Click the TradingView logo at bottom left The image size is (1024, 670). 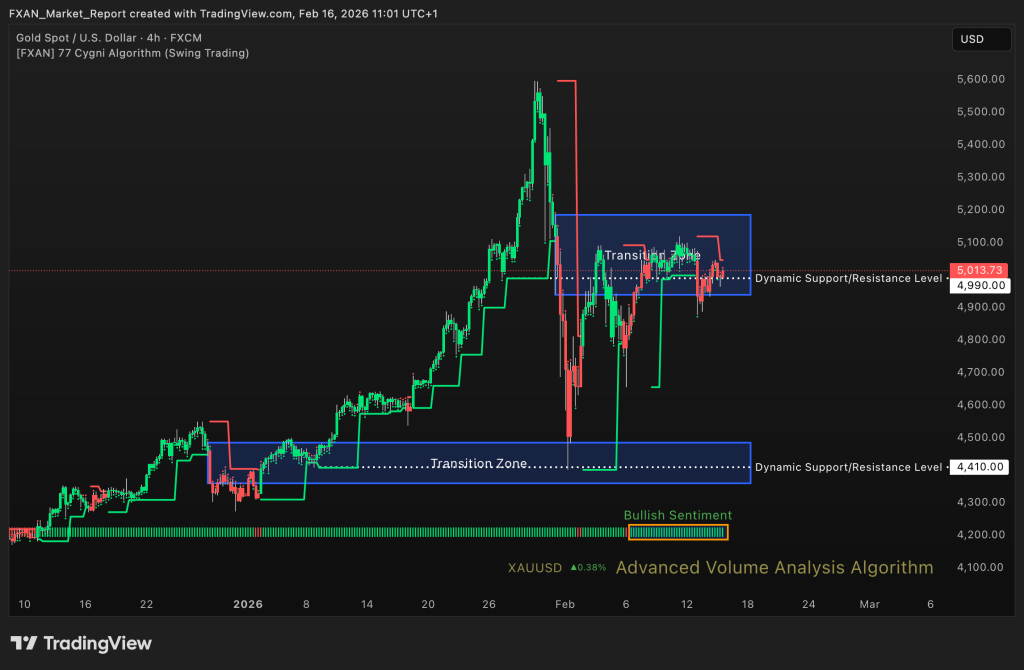(x=81, y=643)
